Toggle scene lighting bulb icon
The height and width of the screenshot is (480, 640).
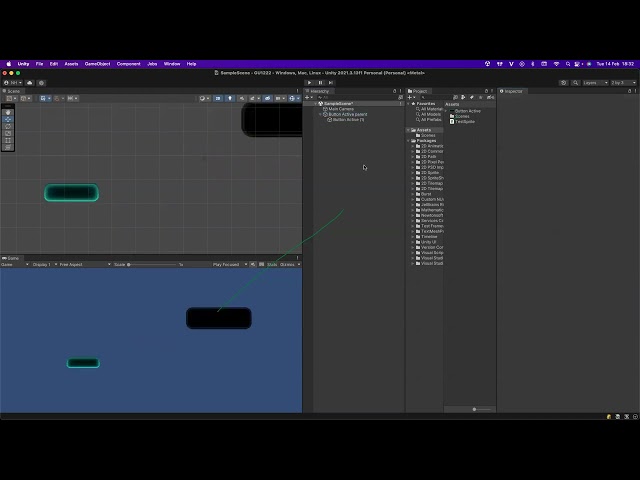click(x=230, y=98)
